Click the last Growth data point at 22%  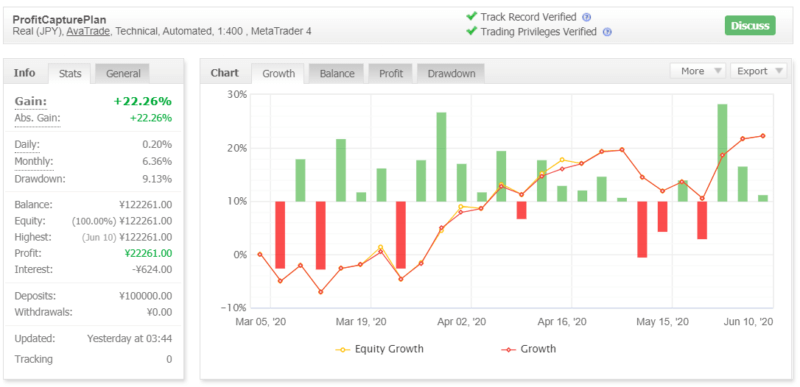[x=763, y=136]
